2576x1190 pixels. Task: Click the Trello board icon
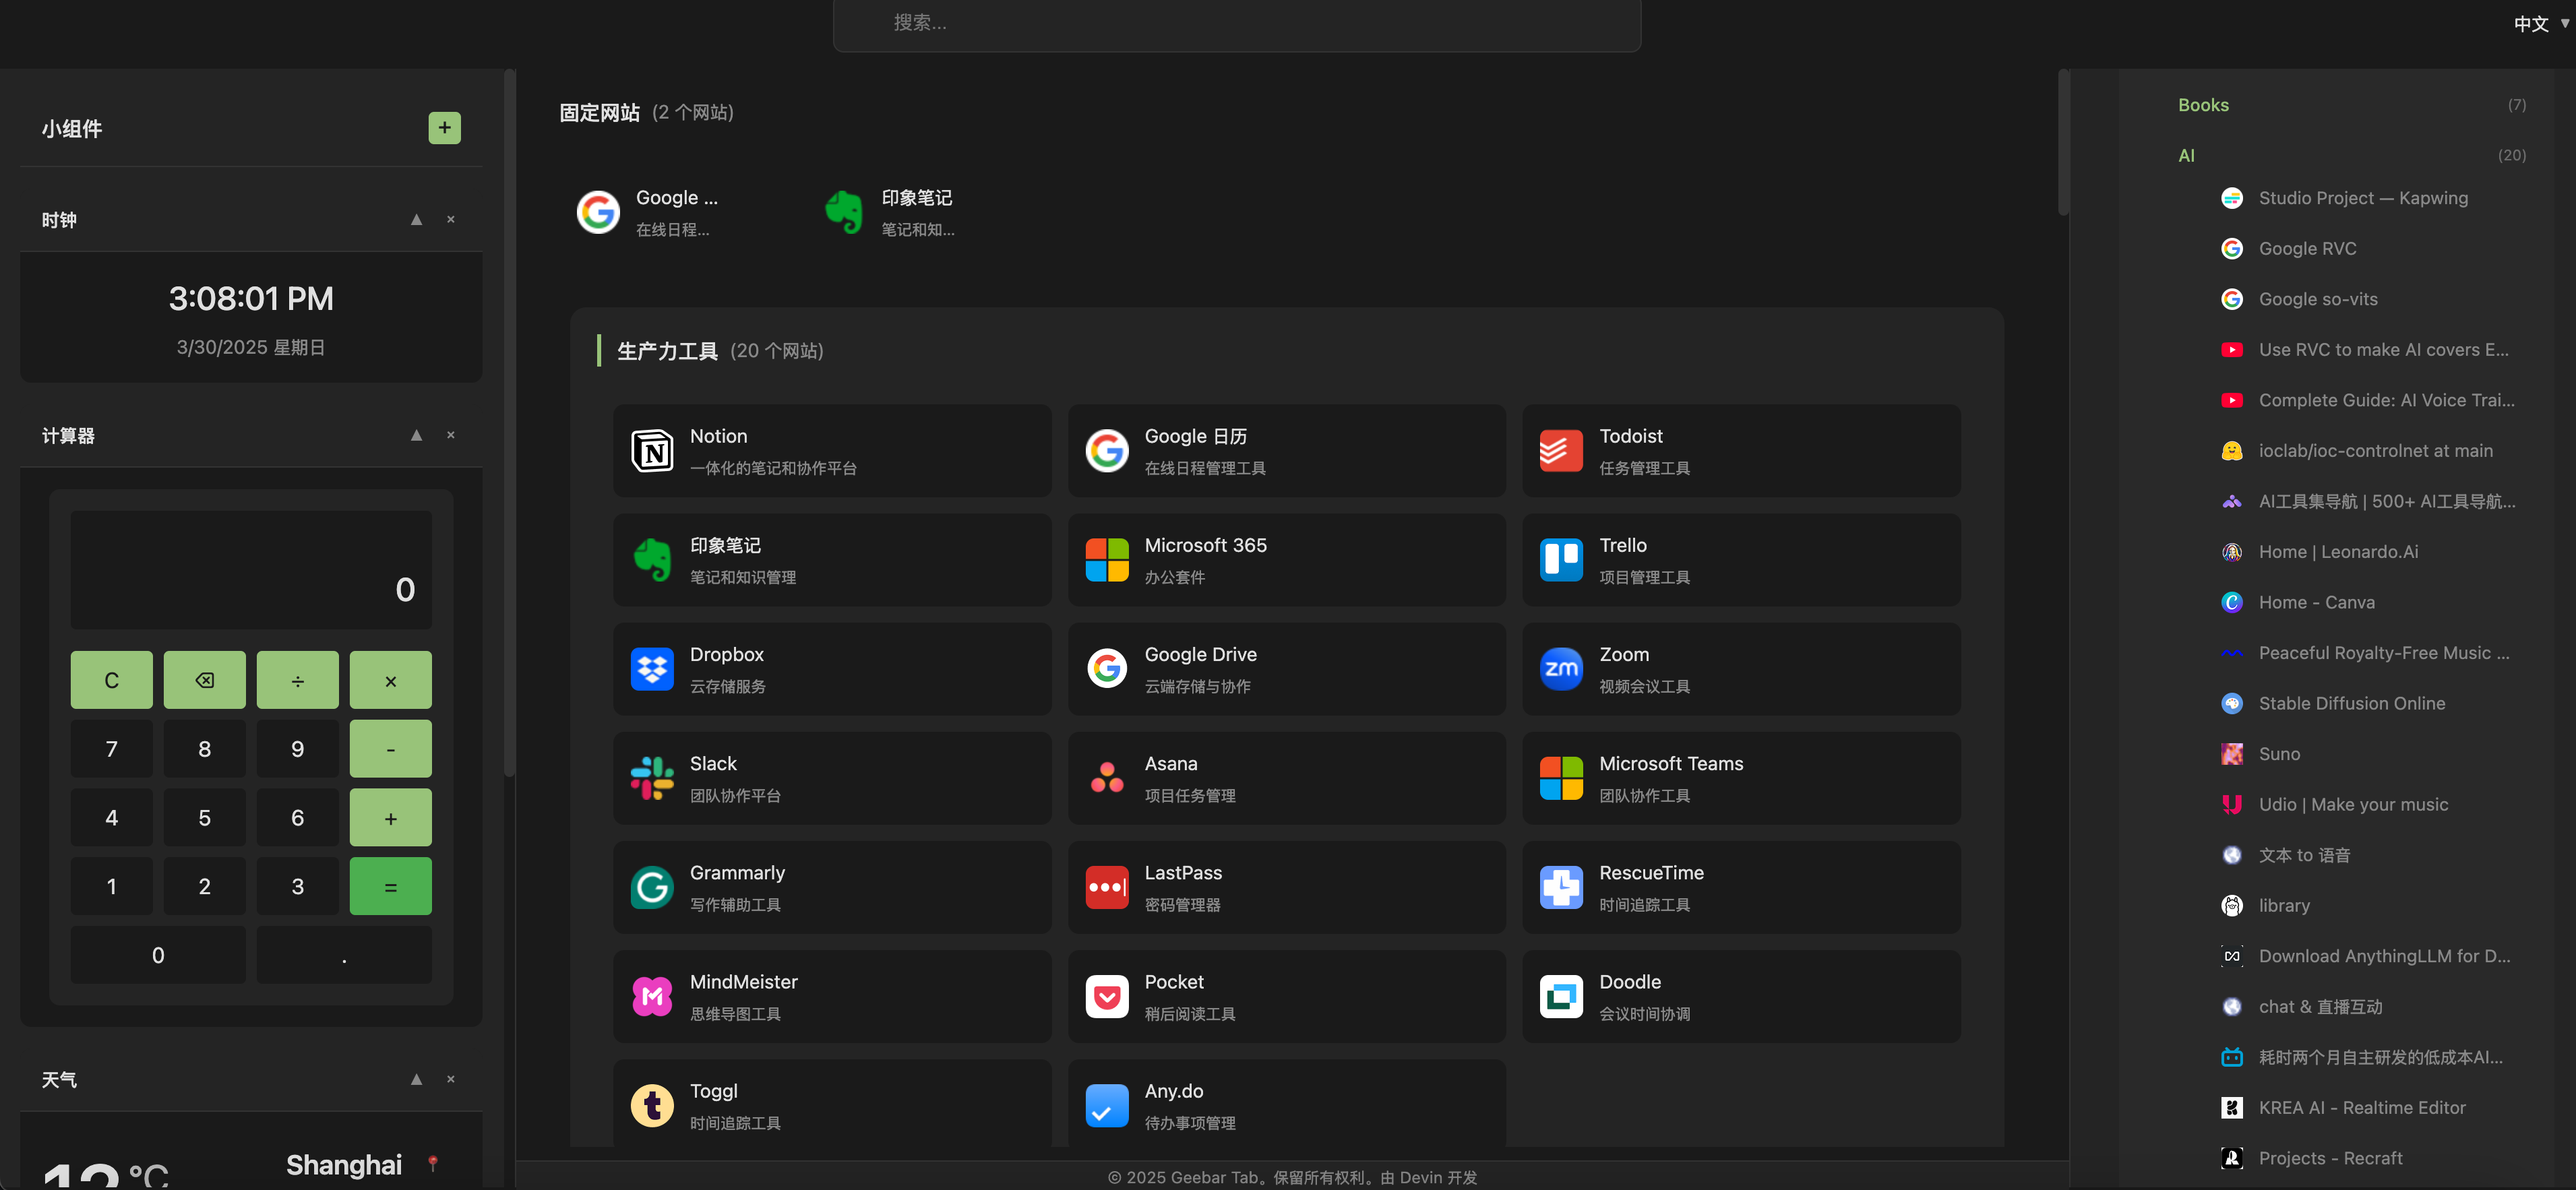(x=1561, y=560)
